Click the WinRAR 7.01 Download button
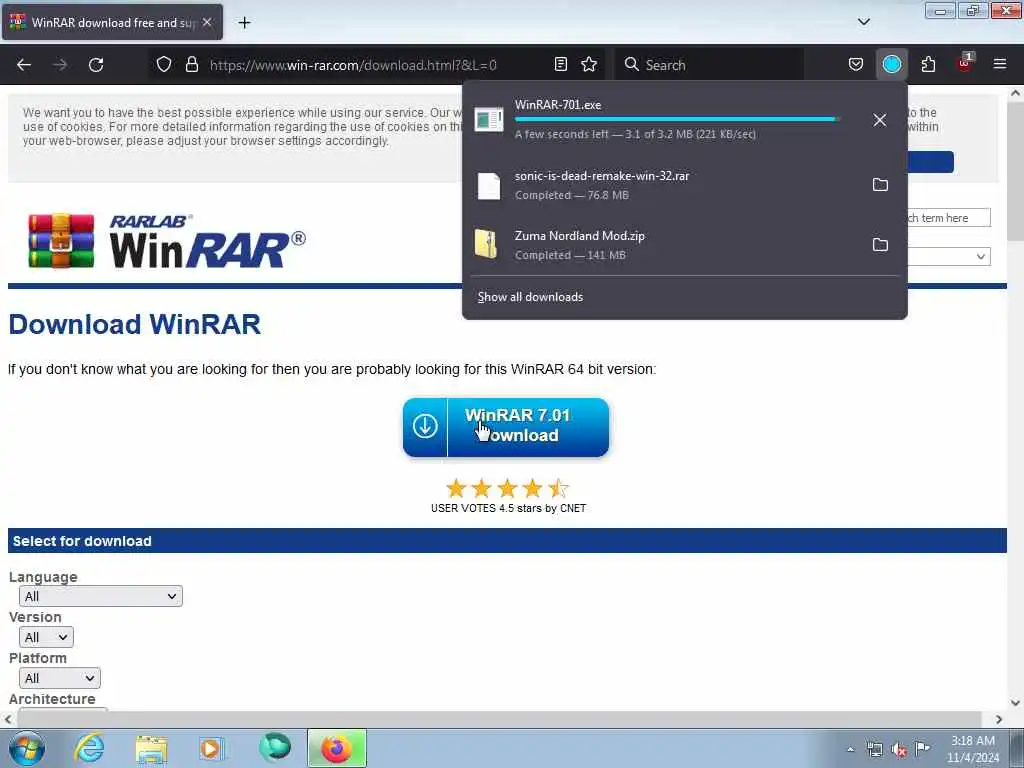This screenshot has width=1024, height=768. click(x=506, y=427)
